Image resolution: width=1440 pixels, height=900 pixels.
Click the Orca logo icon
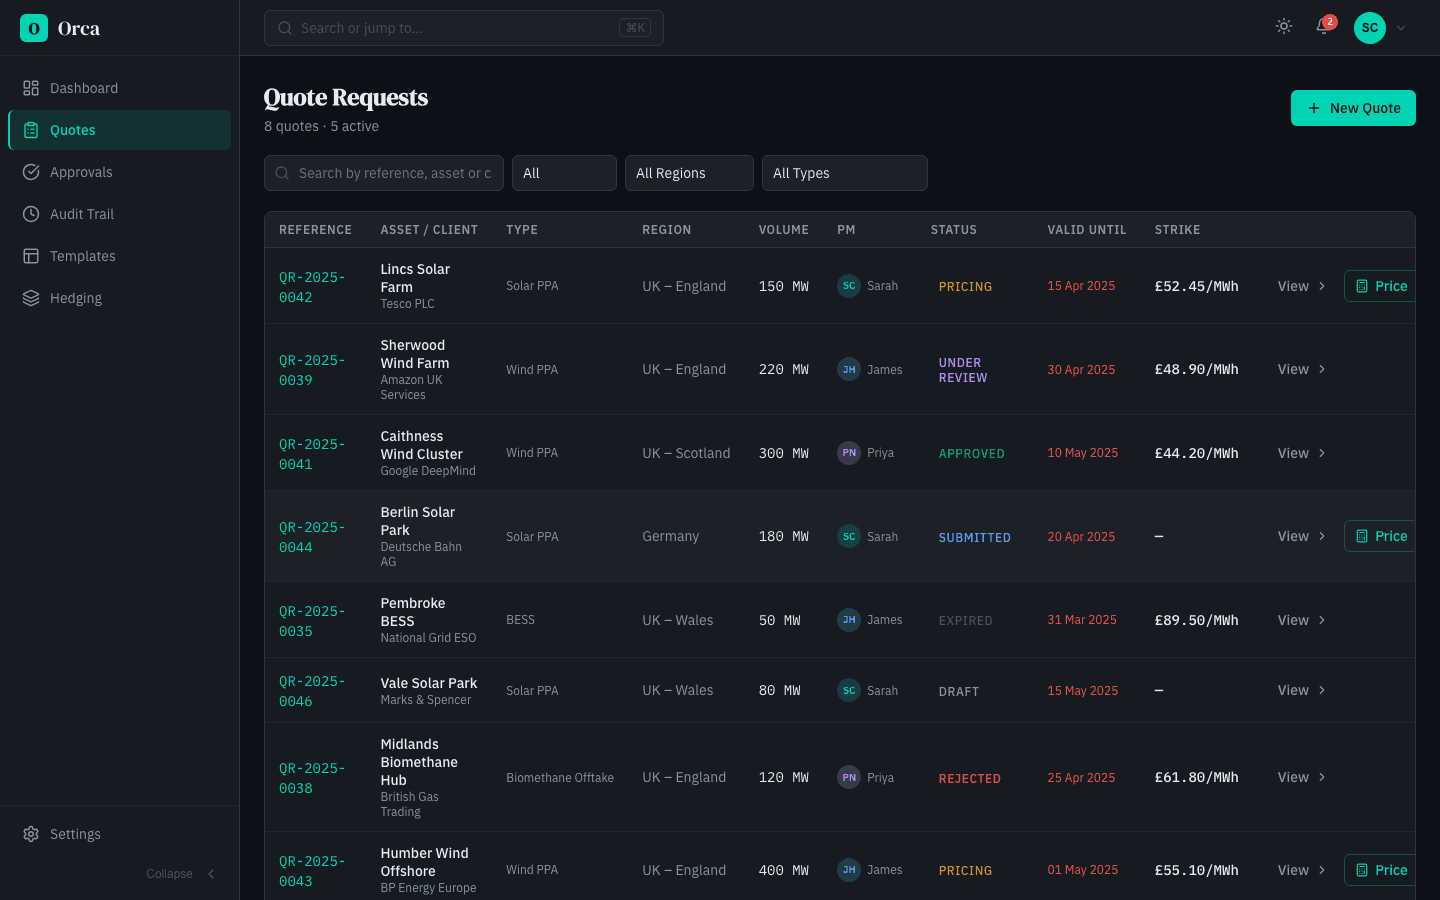tap(34, 28)
